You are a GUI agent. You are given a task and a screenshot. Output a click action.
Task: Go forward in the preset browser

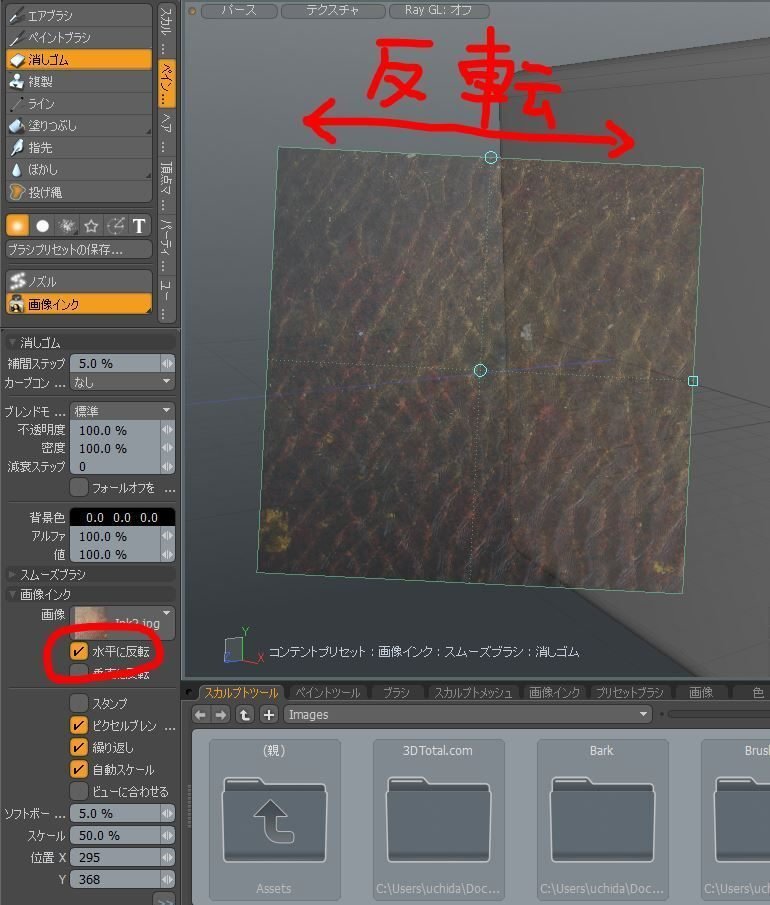(220, 715)
